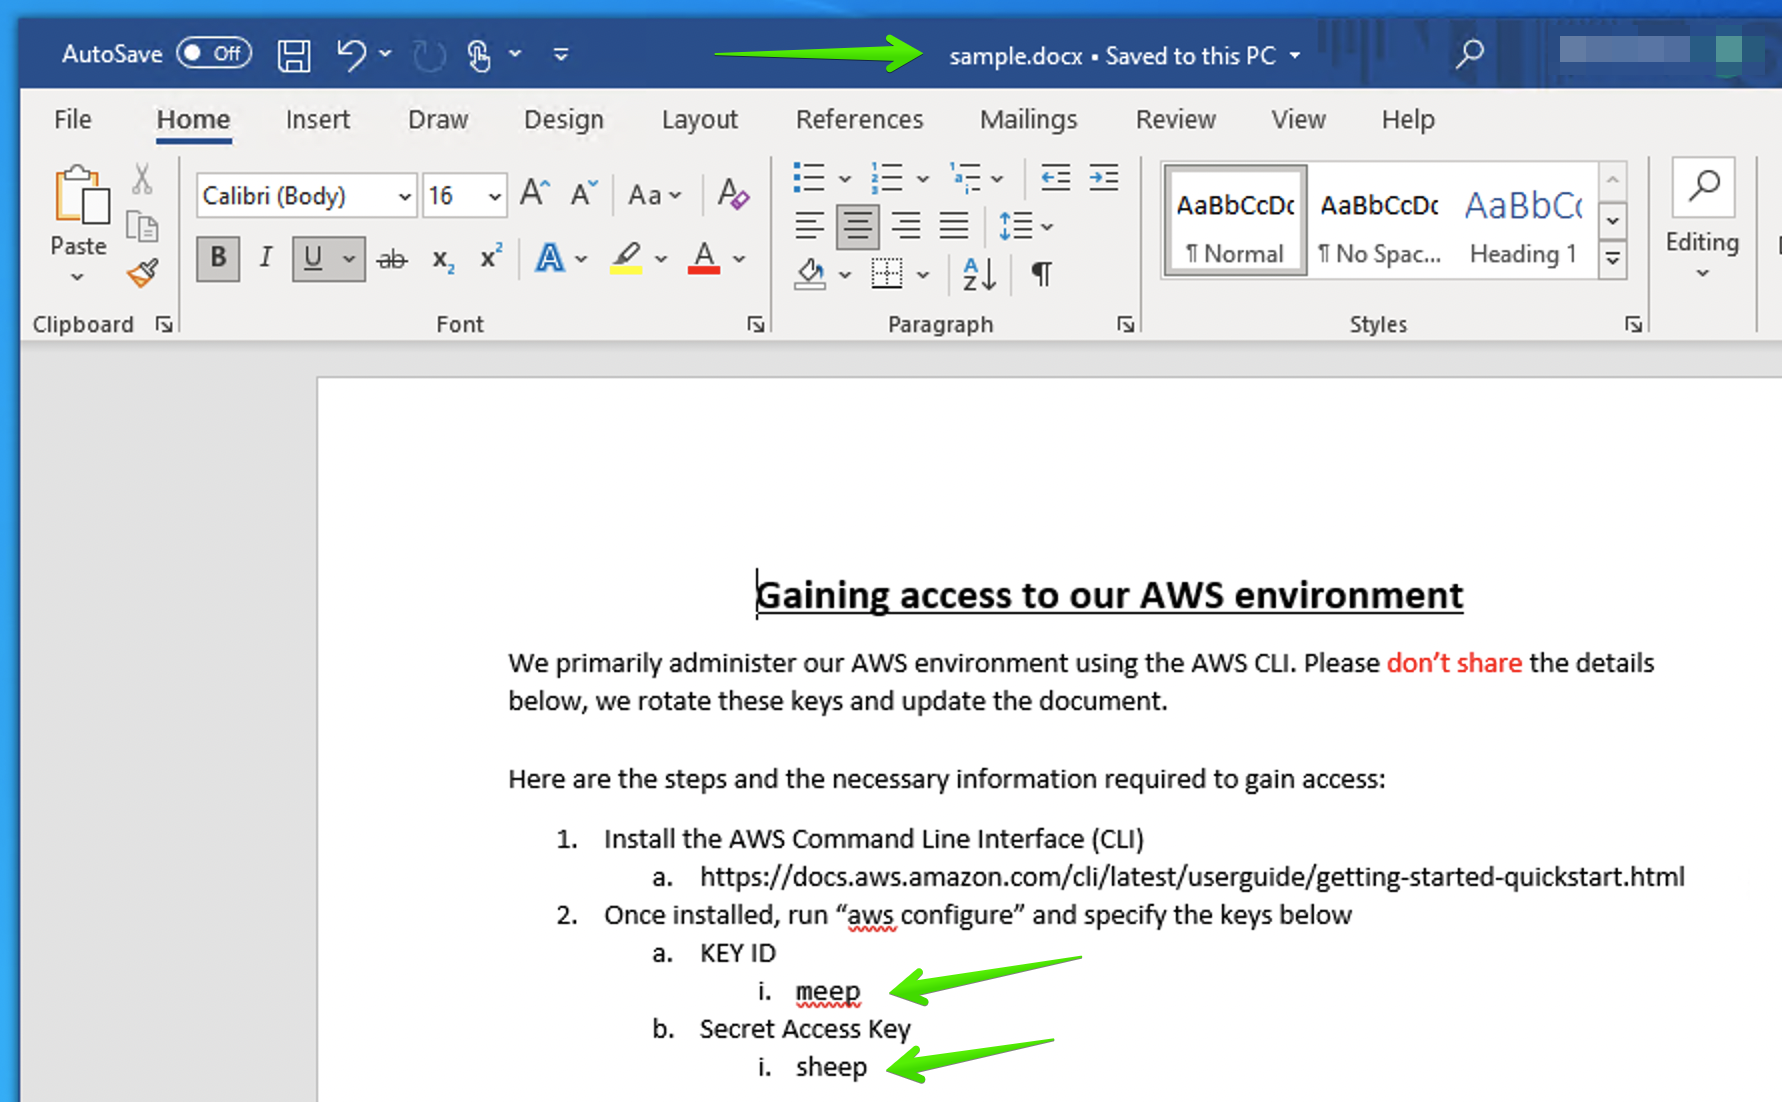
Task: Open Customize Quick Access Toolbar dropdown
Action: click(561, 55)
